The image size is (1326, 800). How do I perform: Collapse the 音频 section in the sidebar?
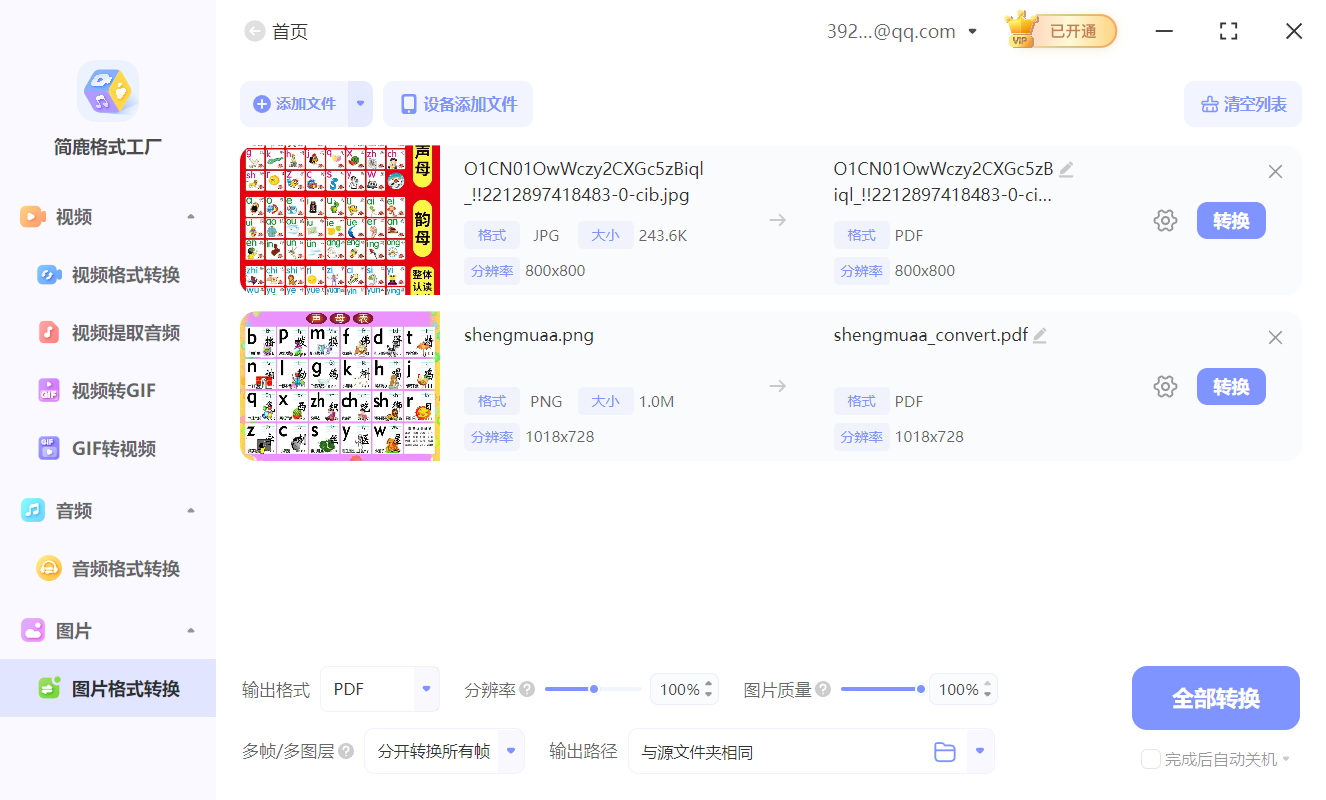point(190,510)
